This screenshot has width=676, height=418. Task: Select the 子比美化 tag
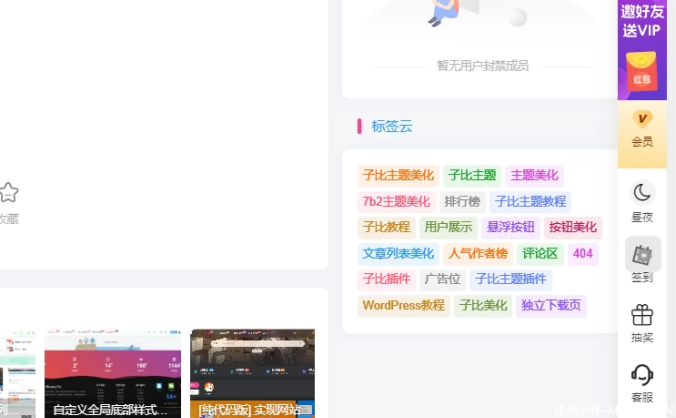(x=483, y=306)
